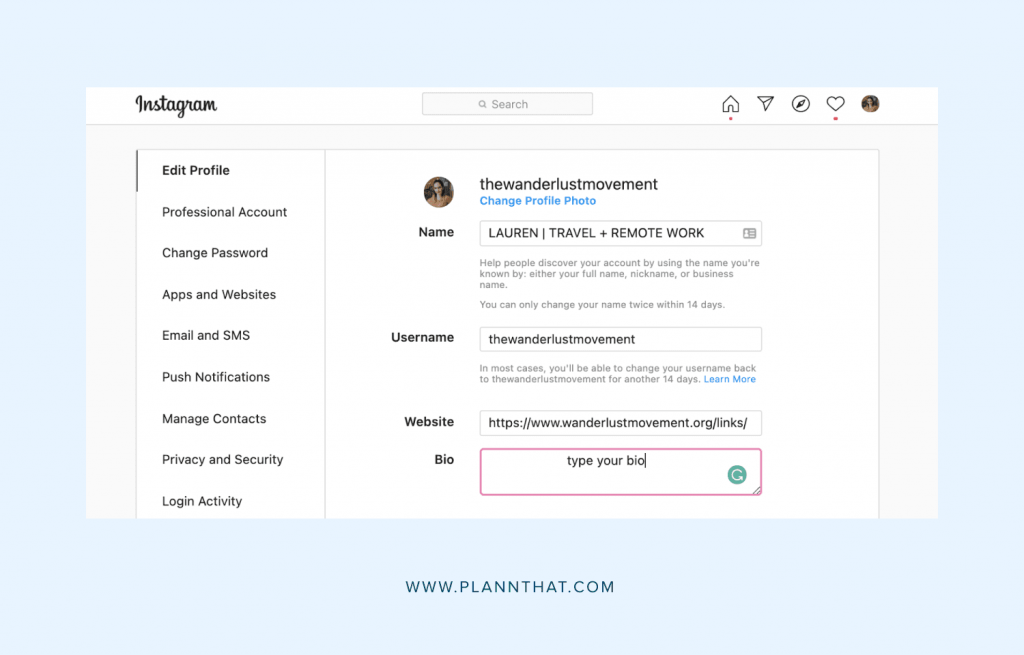Select Edit Profile in the sidebar
The width and height of the screenshot is (1024, 655).
196,171
